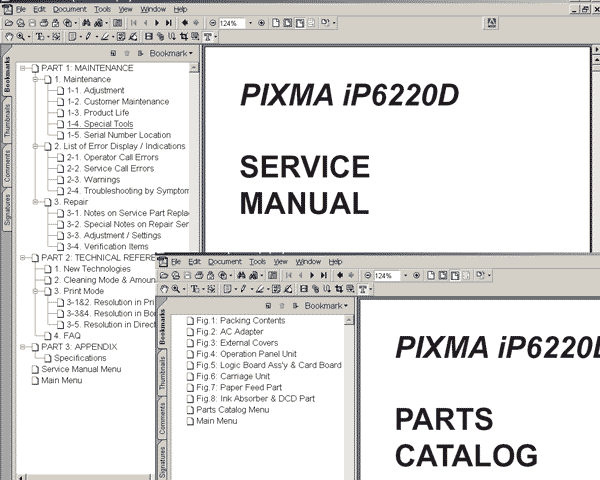Open Fig.6: Carriage Unit bookmark
This screenshot has width=600, height=480.
pyautogui.click(x=233, y=376)
